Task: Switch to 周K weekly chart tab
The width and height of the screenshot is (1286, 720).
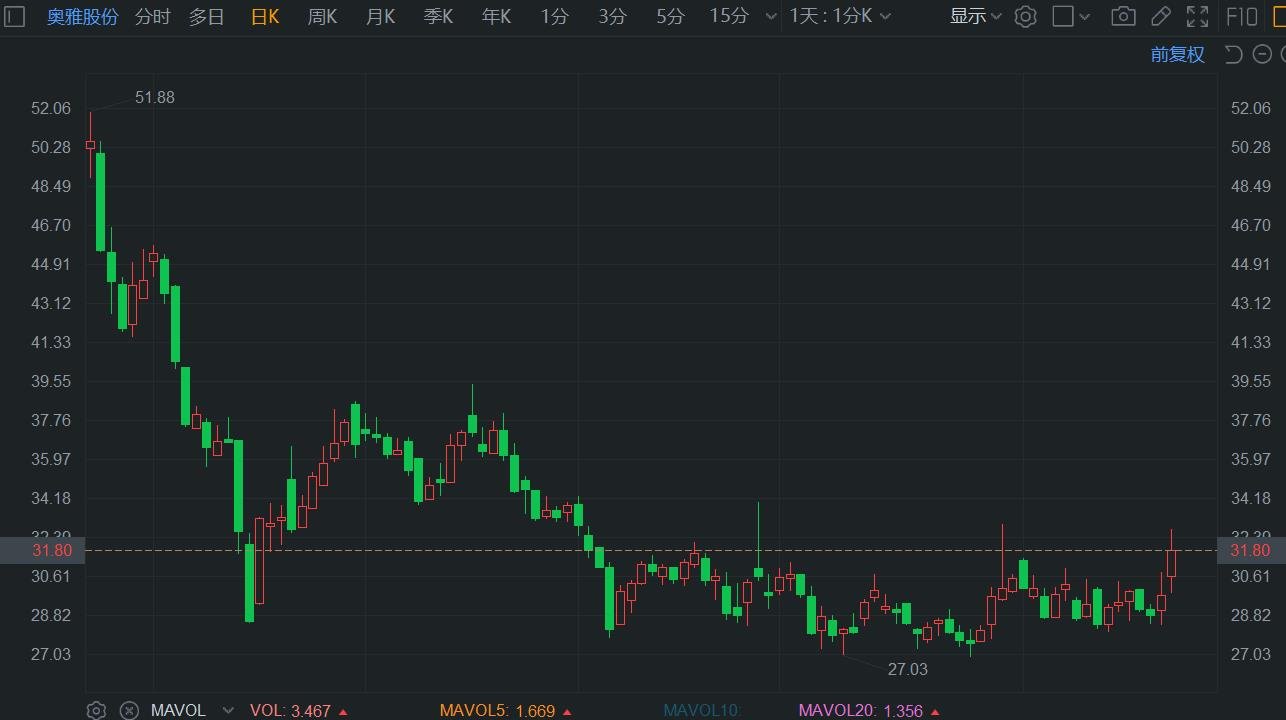Action: pos(322,16)
